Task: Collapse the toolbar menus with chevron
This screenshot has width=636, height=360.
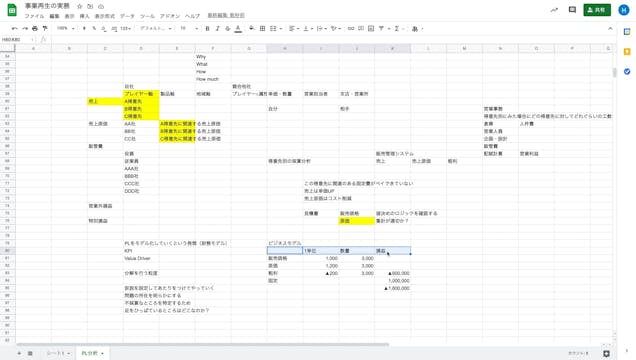Action: point(610,28)
